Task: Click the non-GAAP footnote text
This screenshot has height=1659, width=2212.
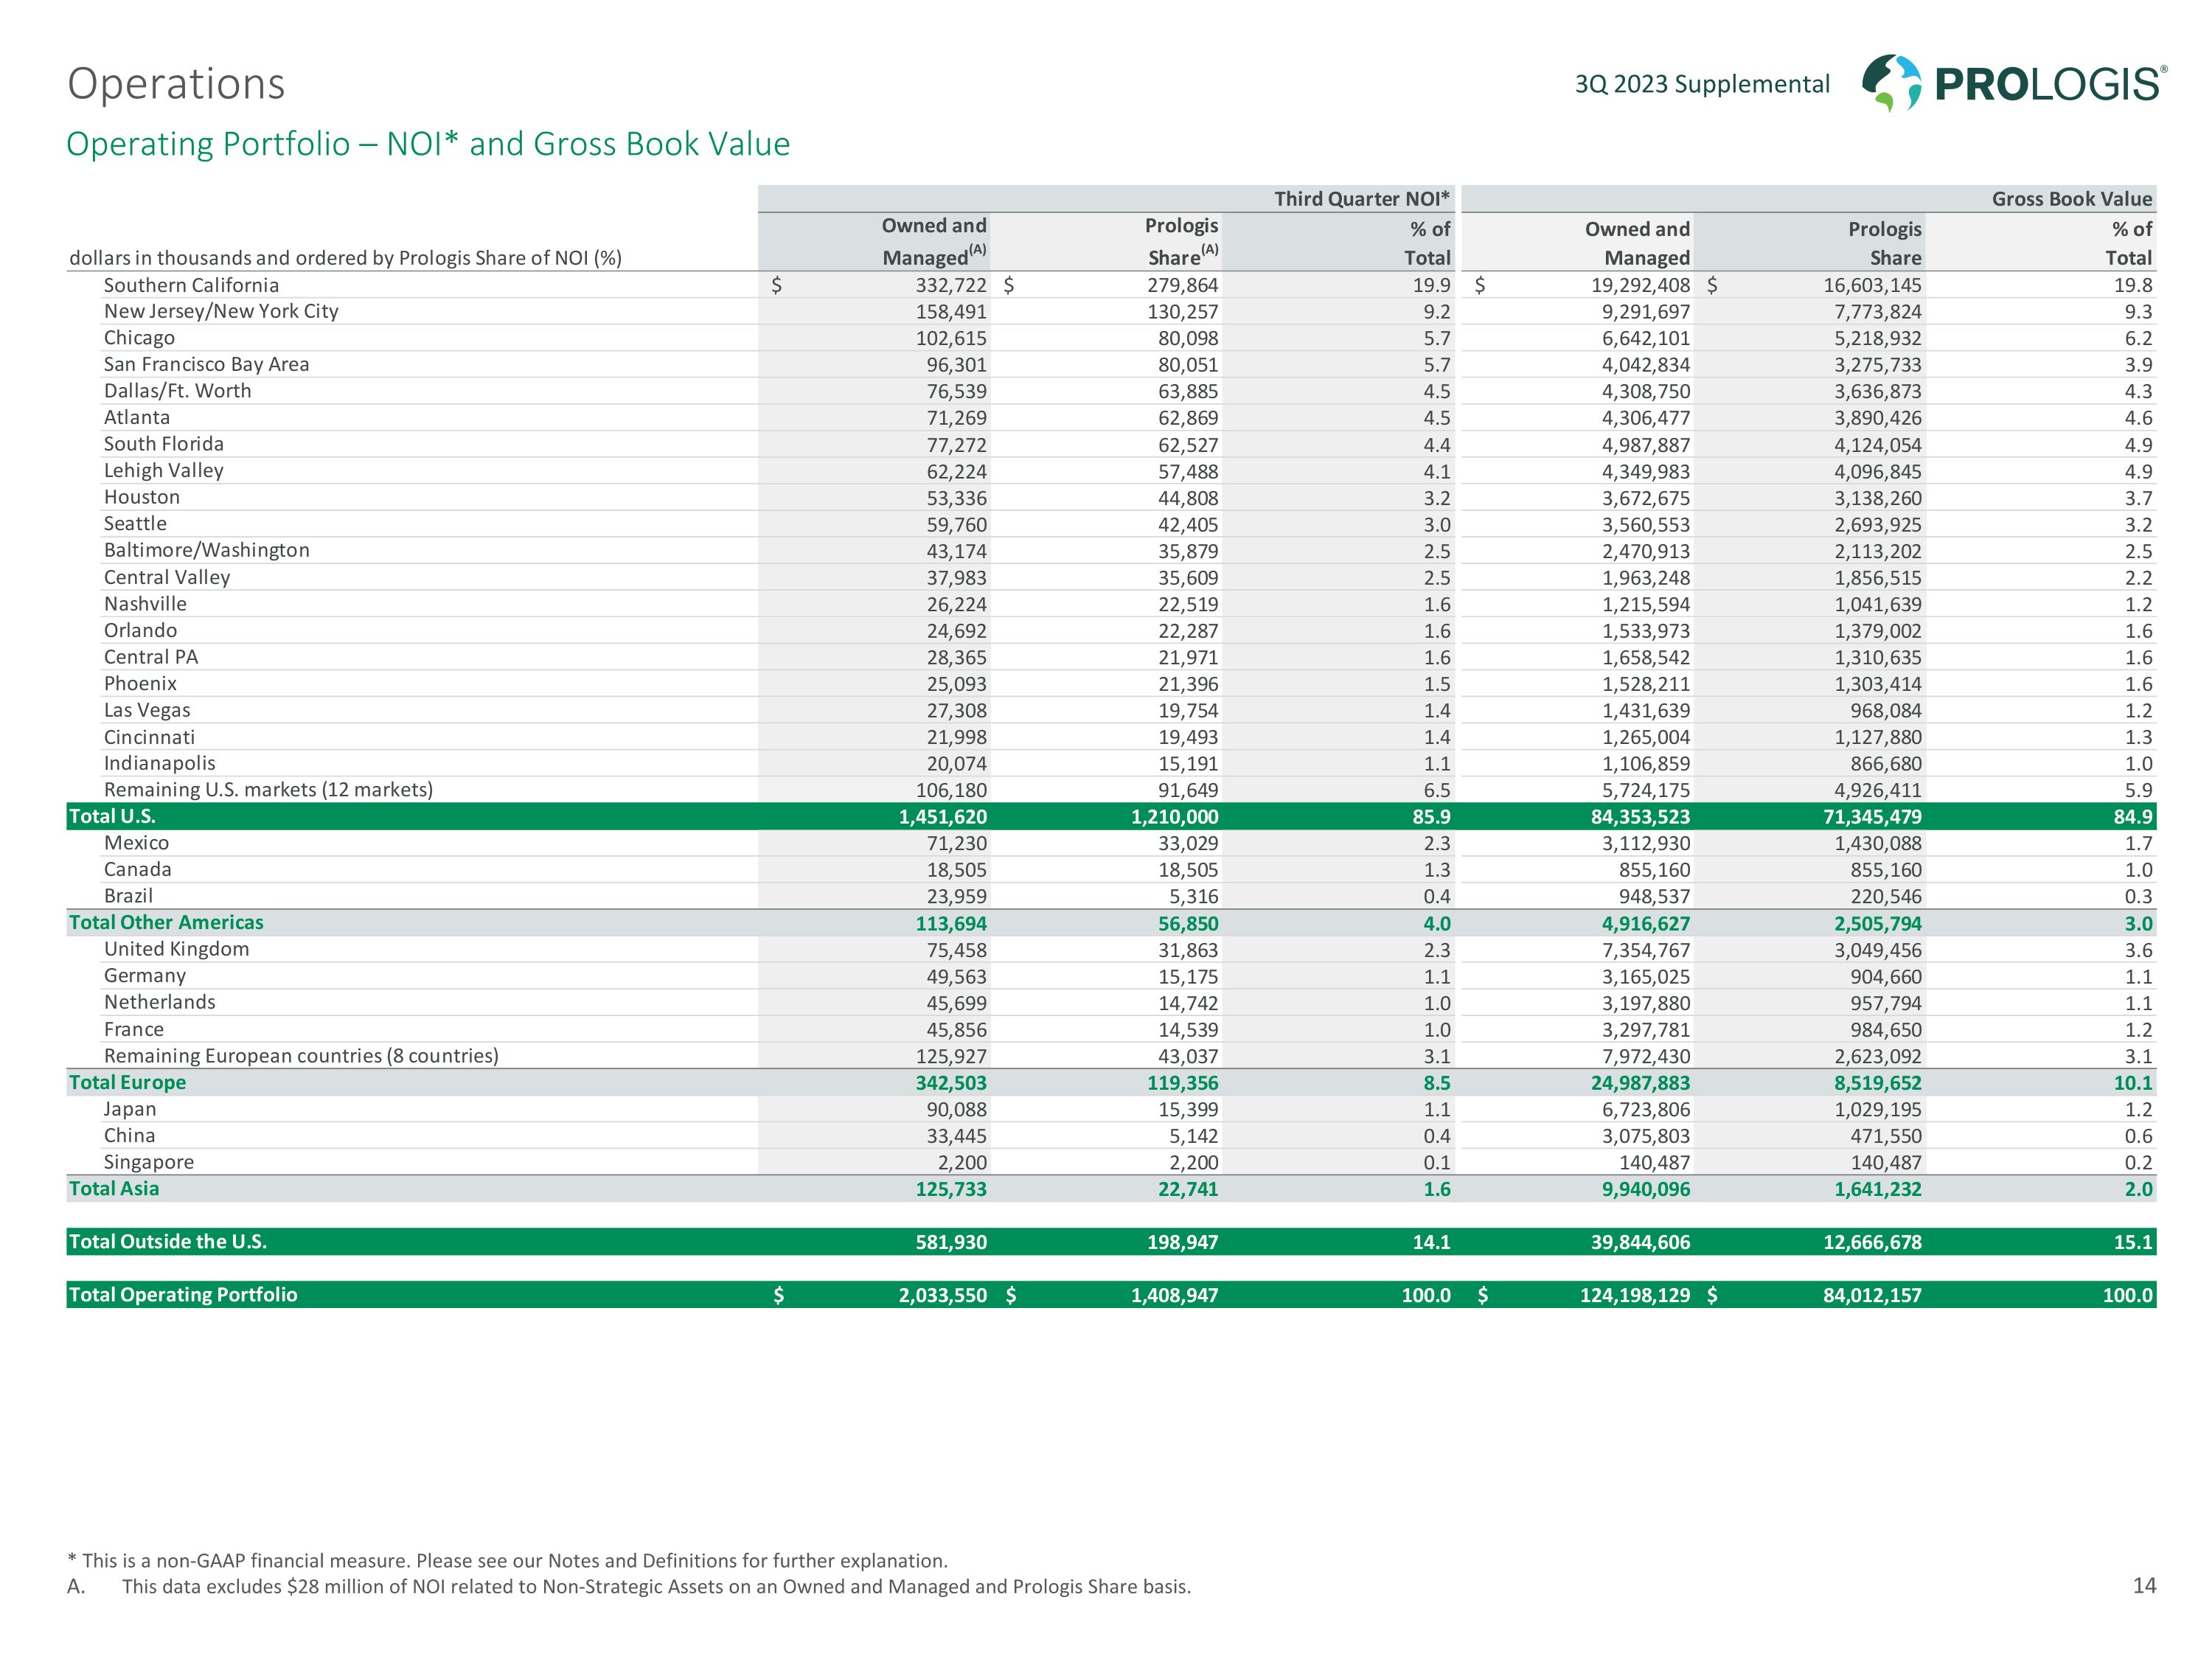Action: (507, 1560)
